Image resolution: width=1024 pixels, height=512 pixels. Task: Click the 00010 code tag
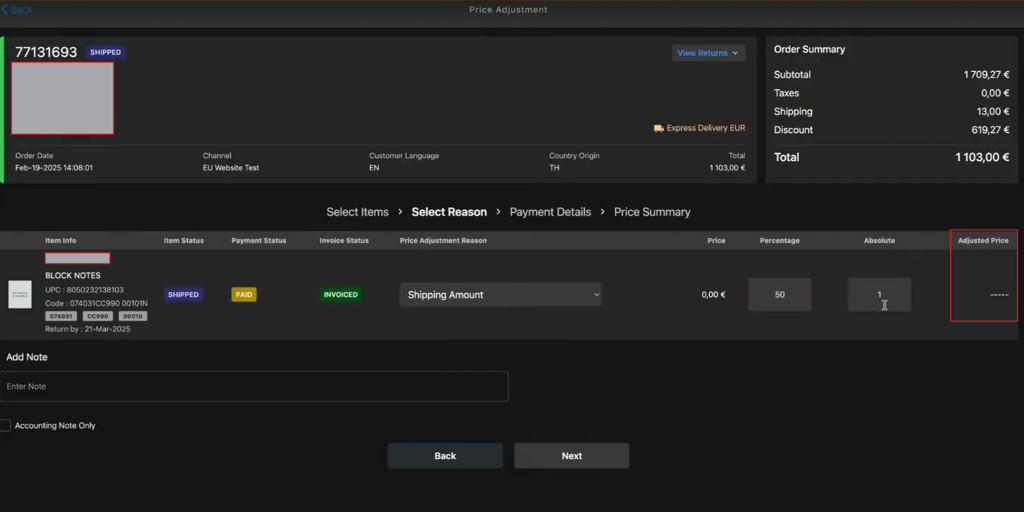coord(133,316)
